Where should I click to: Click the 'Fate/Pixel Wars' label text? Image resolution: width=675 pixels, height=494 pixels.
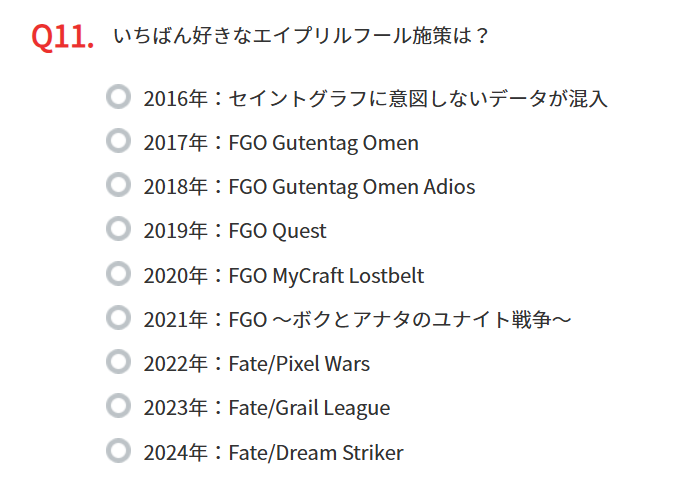pos(299,364)
